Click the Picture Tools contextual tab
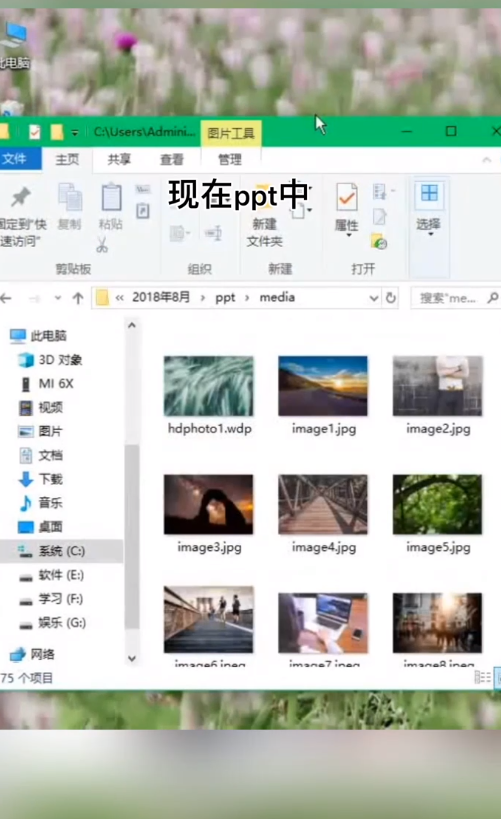501x819 pixels. click(x=230, y=133)
